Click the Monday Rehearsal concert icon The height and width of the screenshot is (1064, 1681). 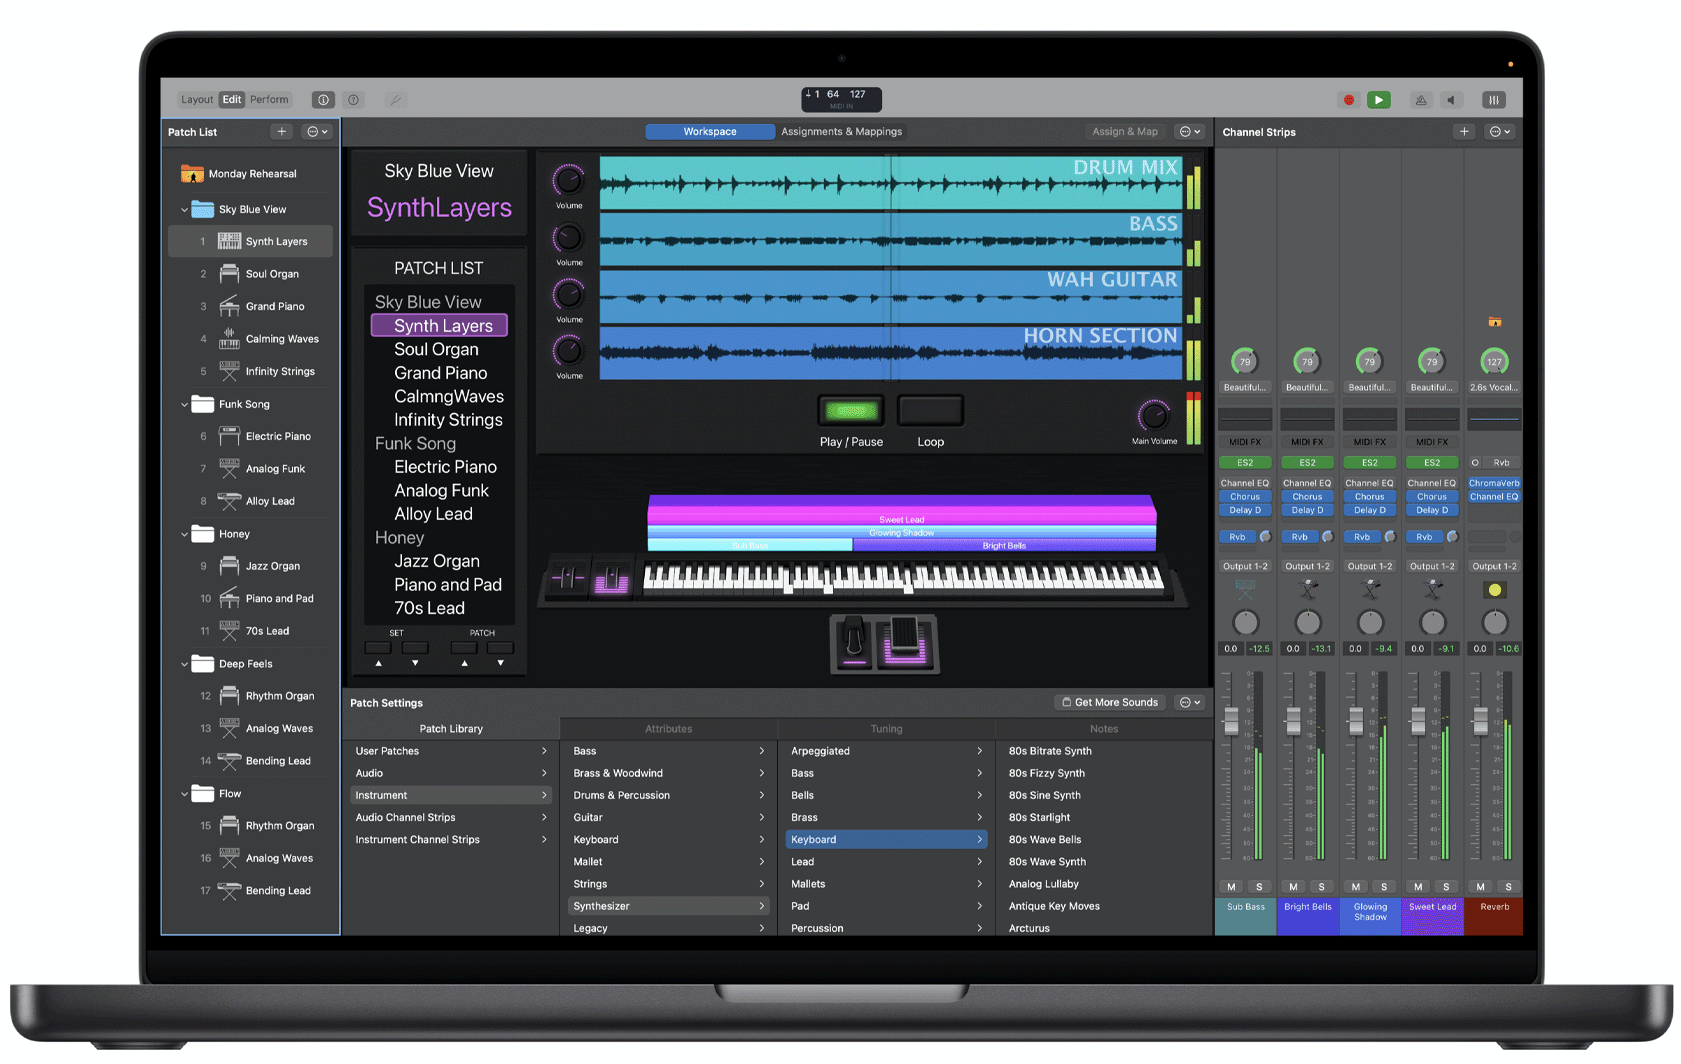tap(192, 172)
